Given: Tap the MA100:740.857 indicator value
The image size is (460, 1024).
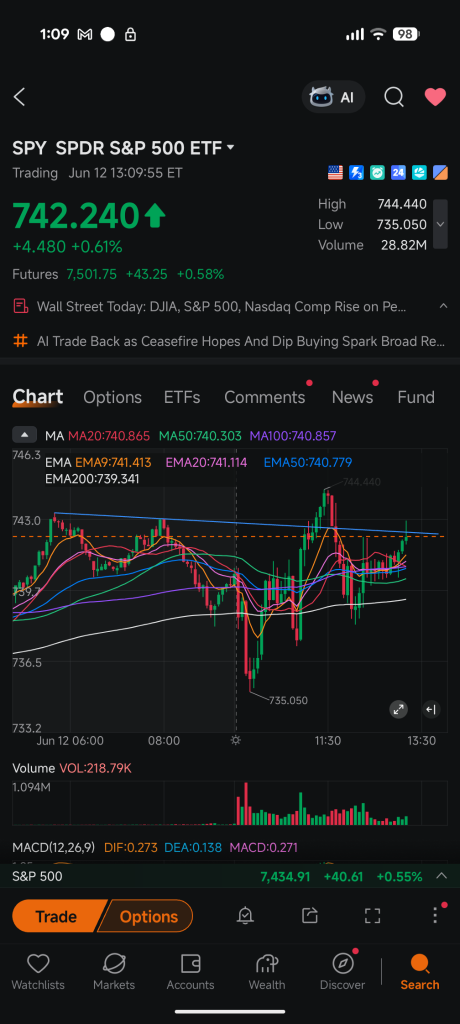Looking at the screenshot, I should pos(293,436).
